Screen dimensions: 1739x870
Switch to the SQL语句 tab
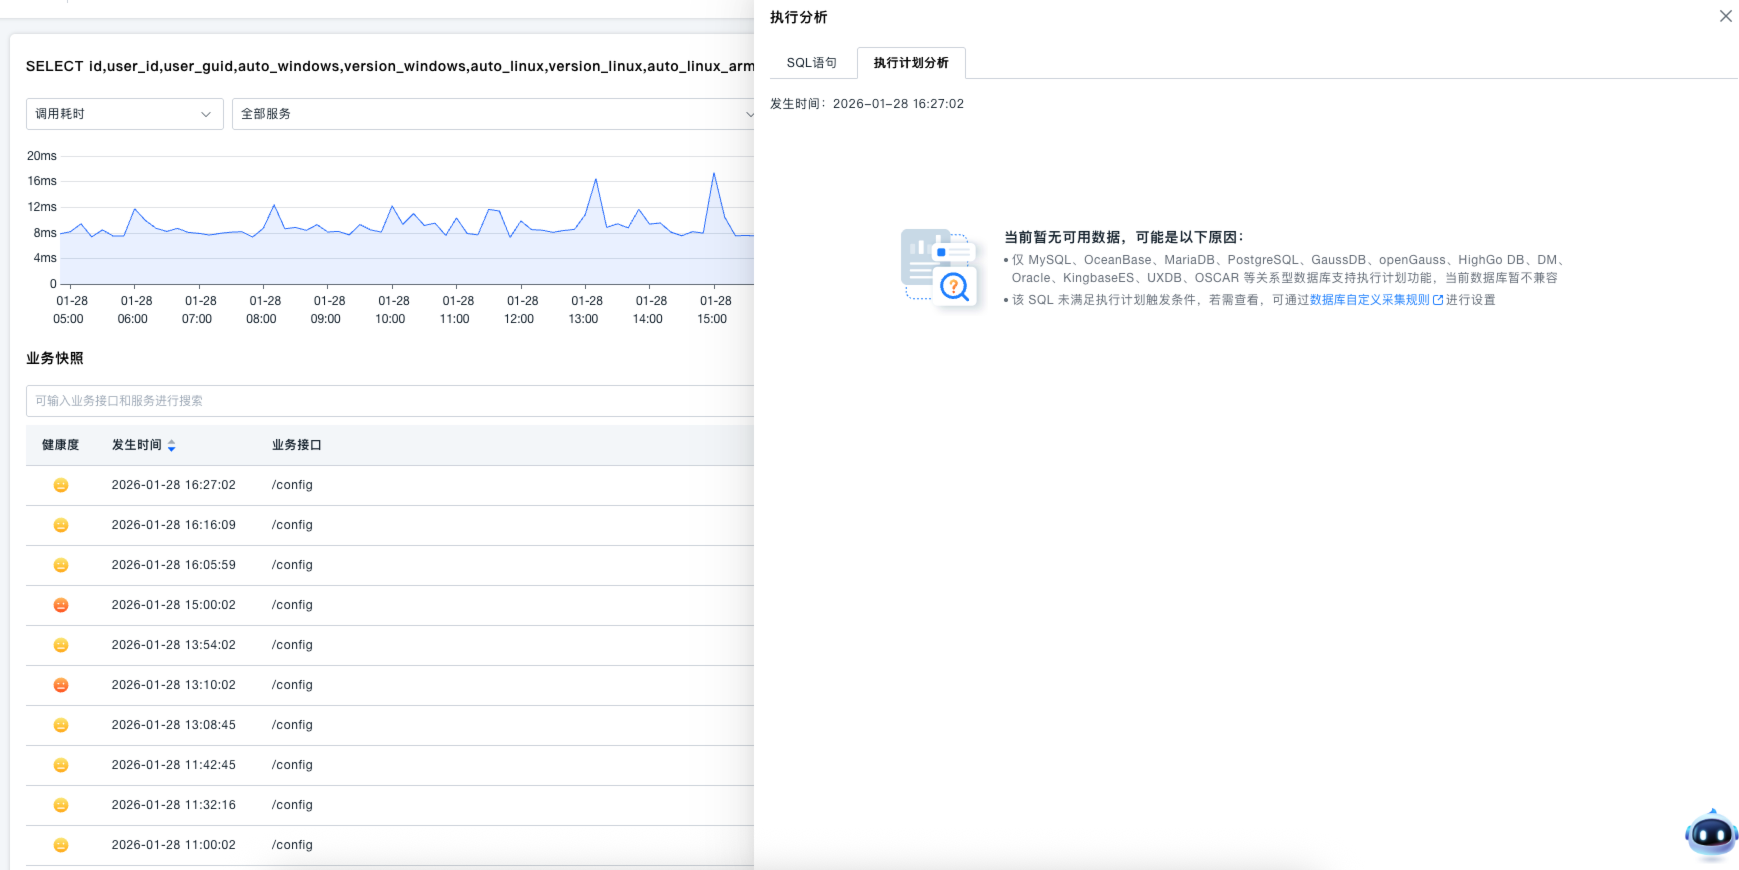click(x=811, y=63)
